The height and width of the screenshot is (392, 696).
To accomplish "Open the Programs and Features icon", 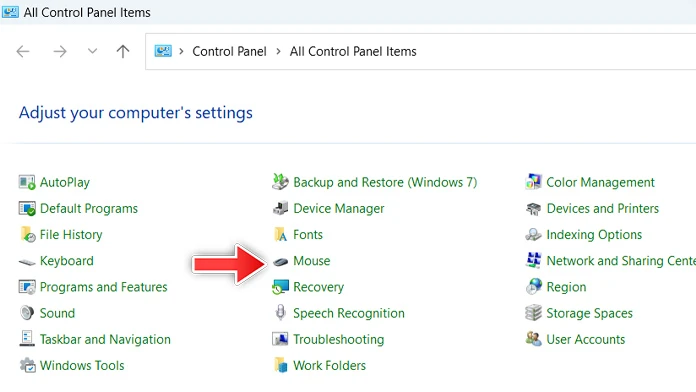I will 27,287.
